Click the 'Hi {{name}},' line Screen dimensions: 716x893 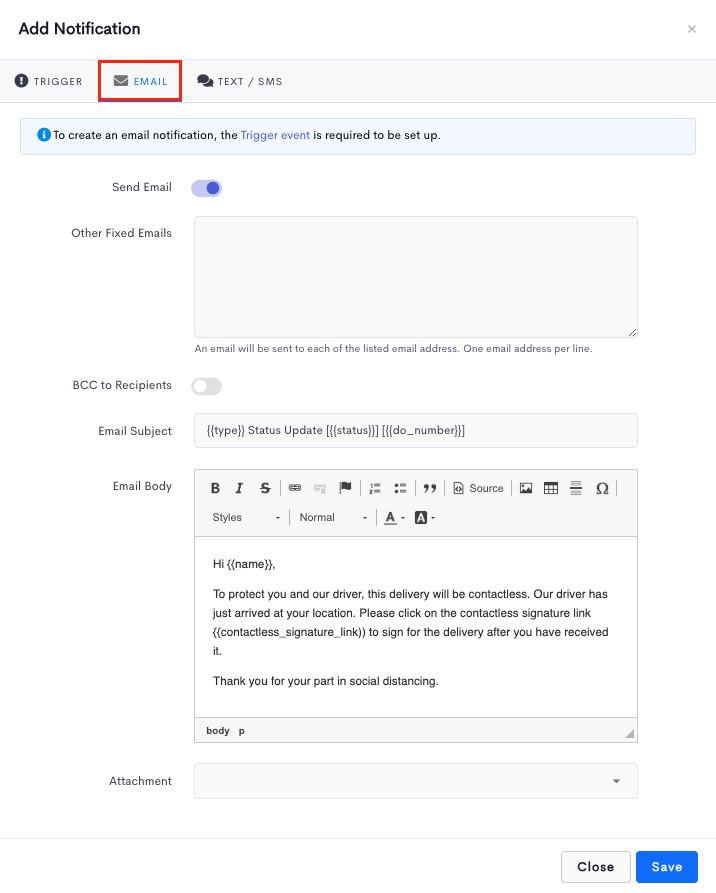pyautogui.click(x=244, y=564)
